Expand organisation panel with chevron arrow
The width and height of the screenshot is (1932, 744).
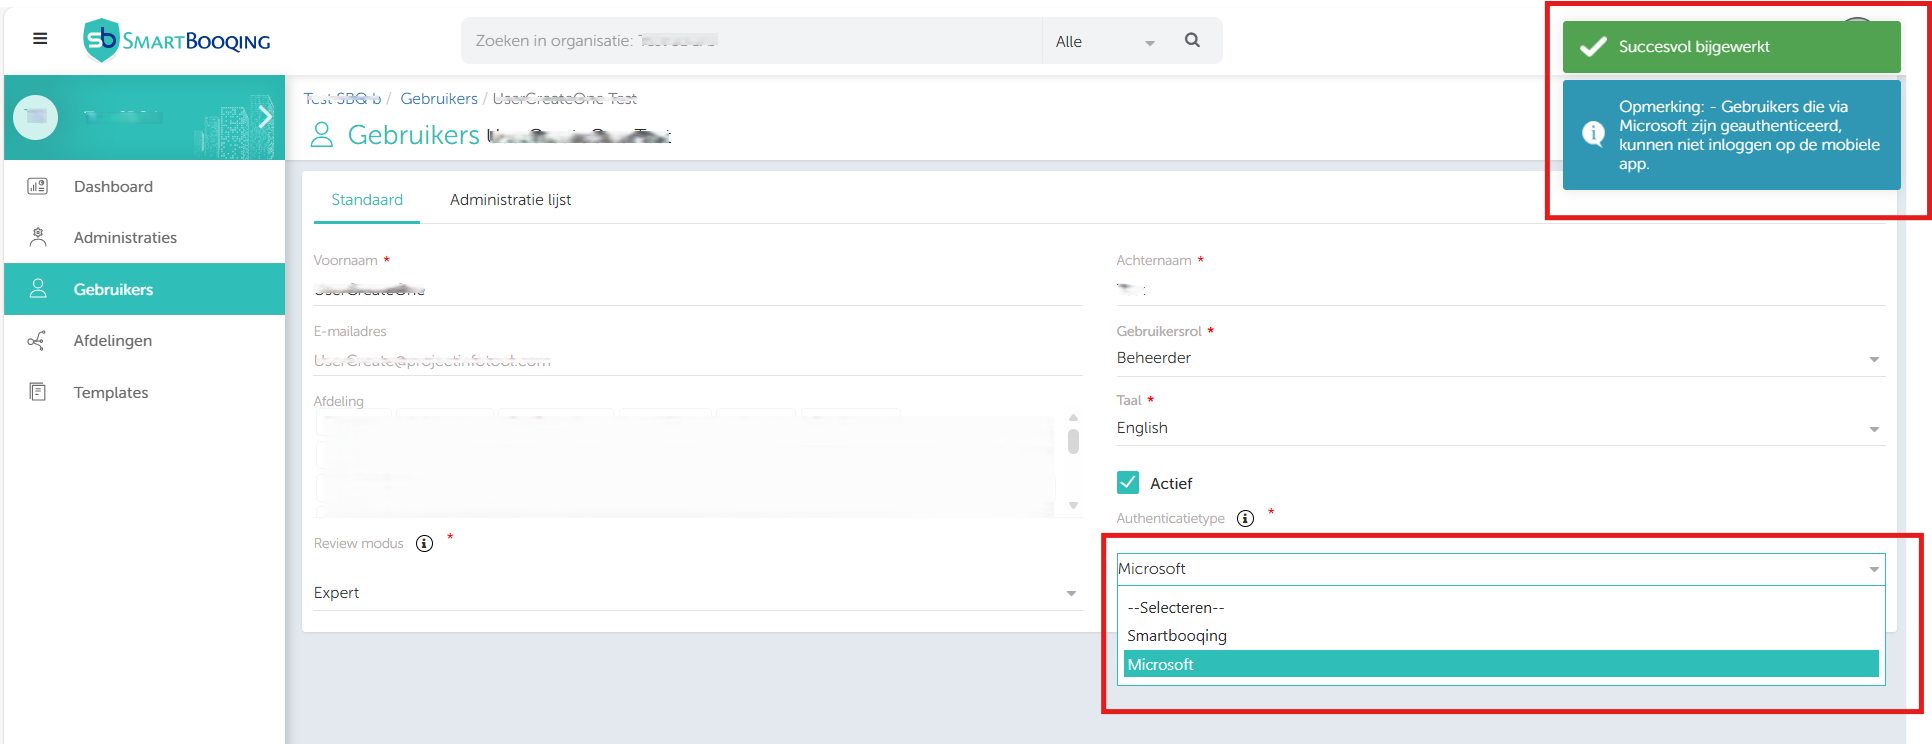click(265, 117)
